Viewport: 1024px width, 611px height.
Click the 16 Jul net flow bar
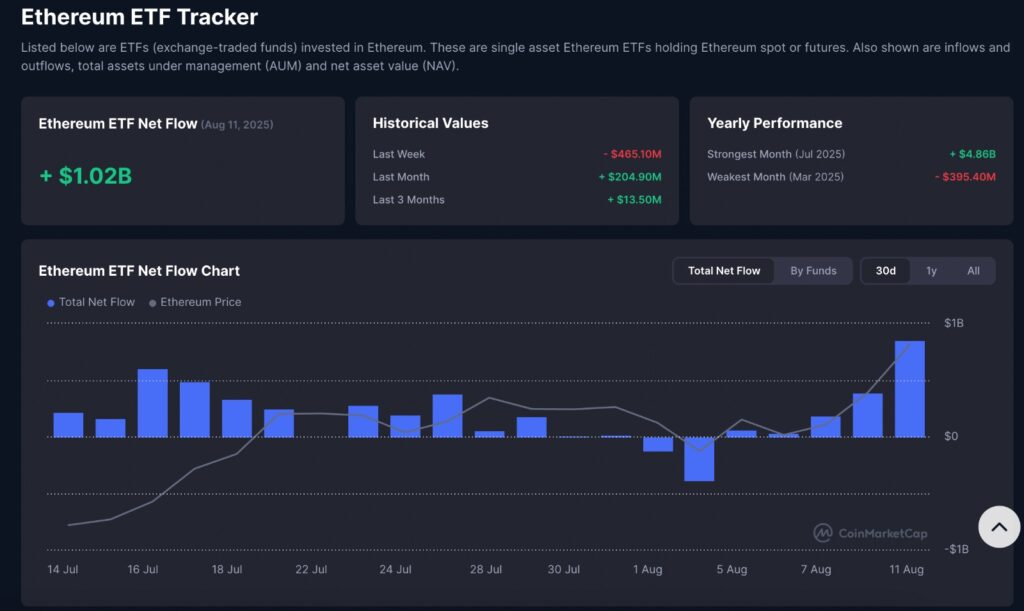152,403
